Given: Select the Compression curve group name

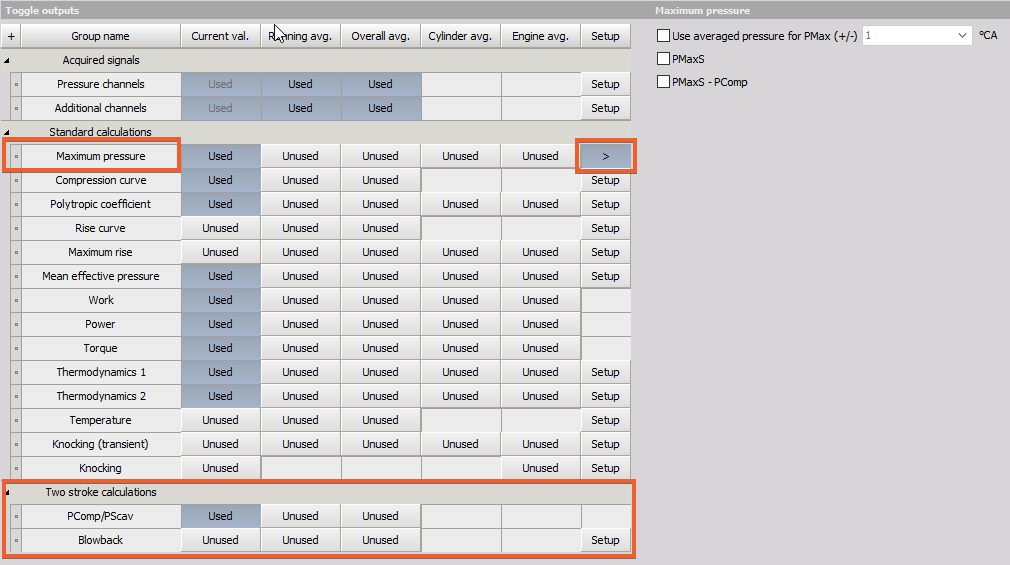Looking at the screenshot, I should tap(100, 180).
